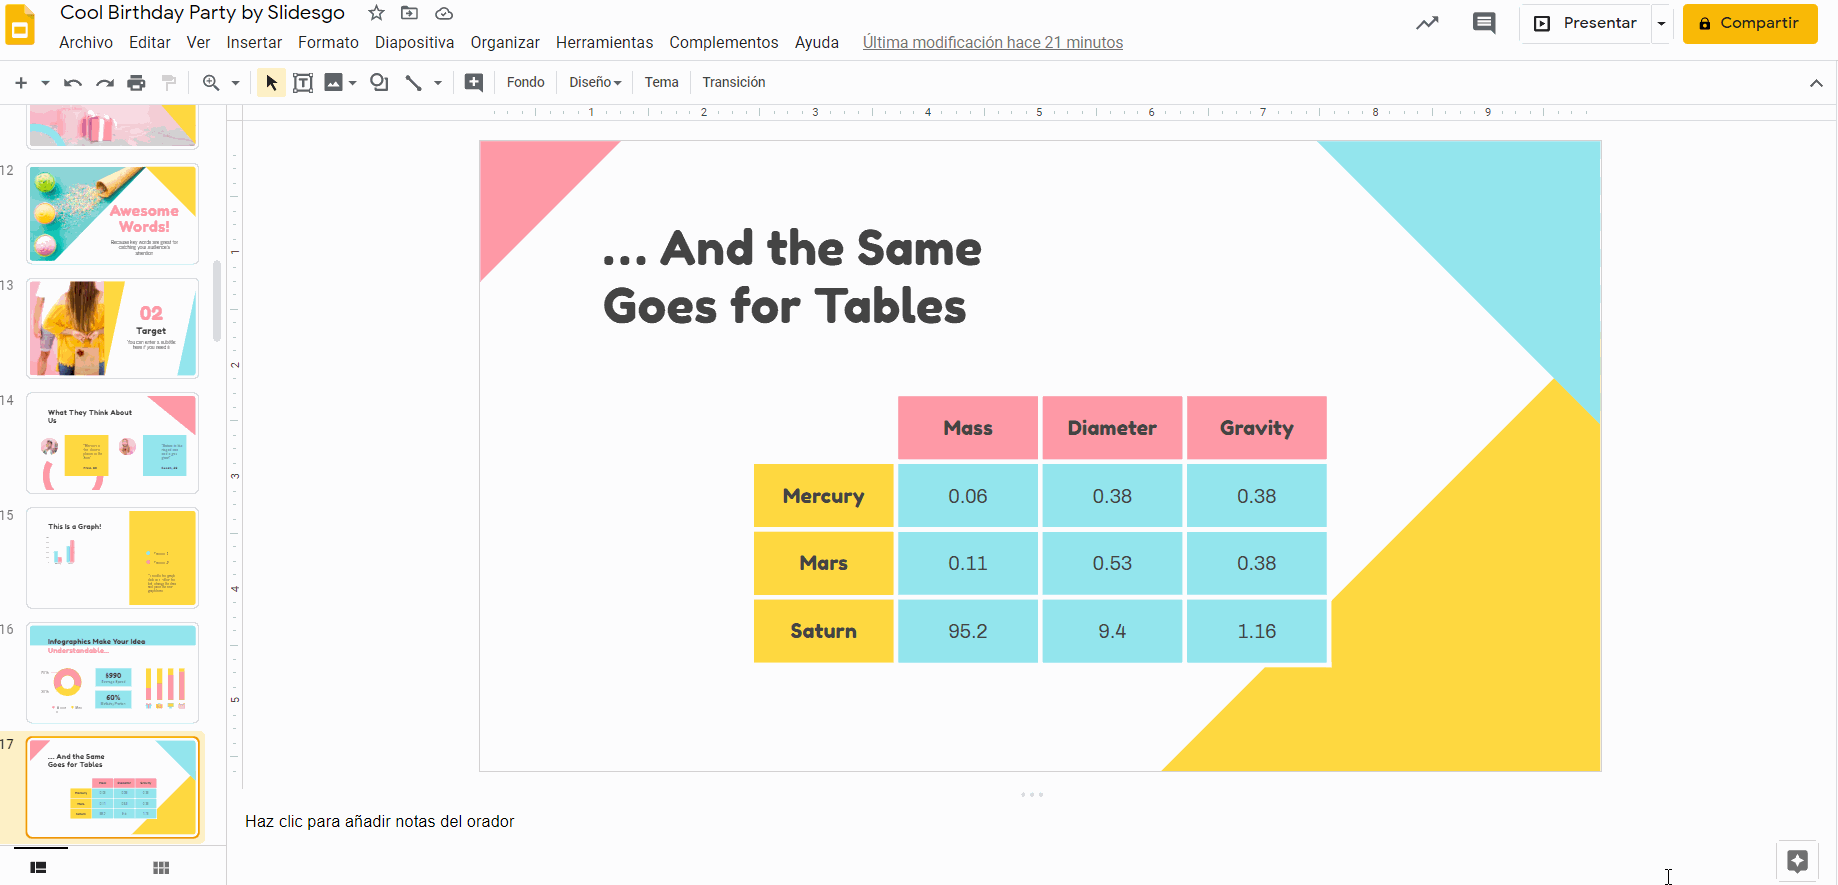Image resolution: width=1838 pixels, height=885 pixels.
Task: Open the Herramientas menu
Action: (x=604, y=42)
